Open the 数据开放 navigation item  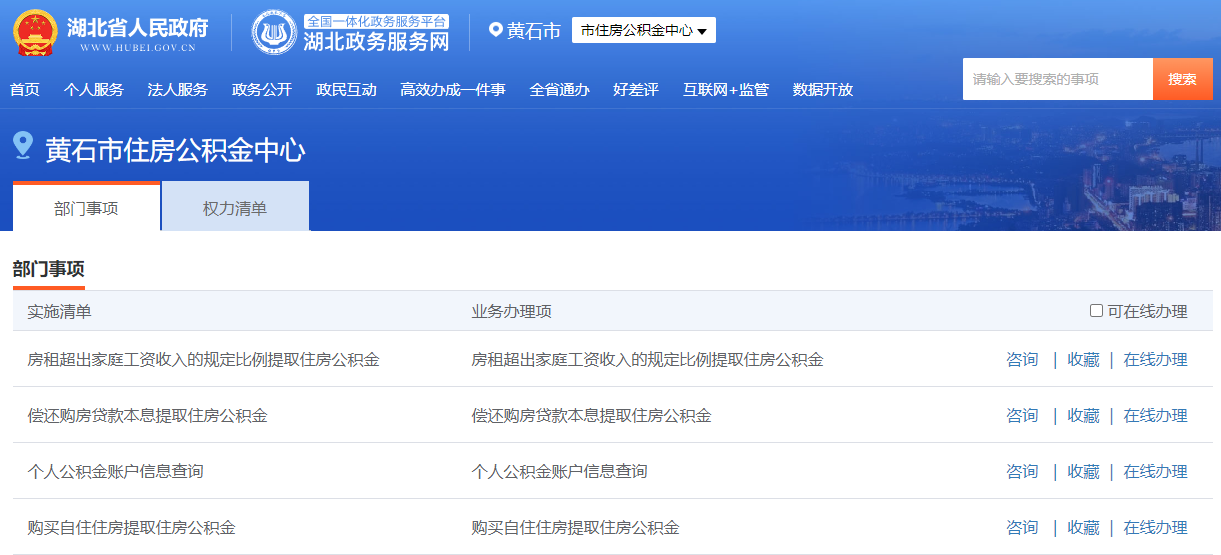pyautogui.click(x=822, y=90)
